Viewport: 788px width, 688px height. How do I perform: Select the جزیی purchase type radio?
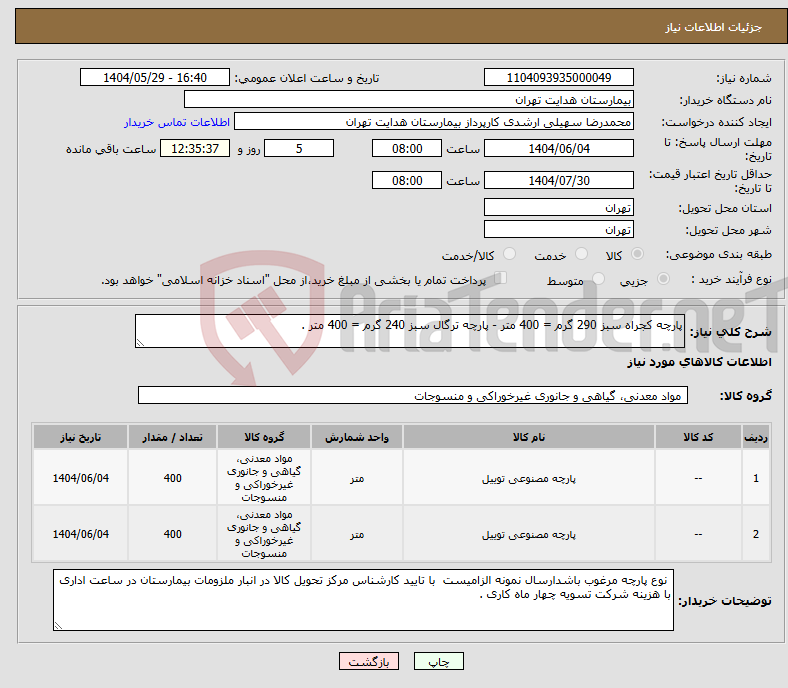pos(663,279)
